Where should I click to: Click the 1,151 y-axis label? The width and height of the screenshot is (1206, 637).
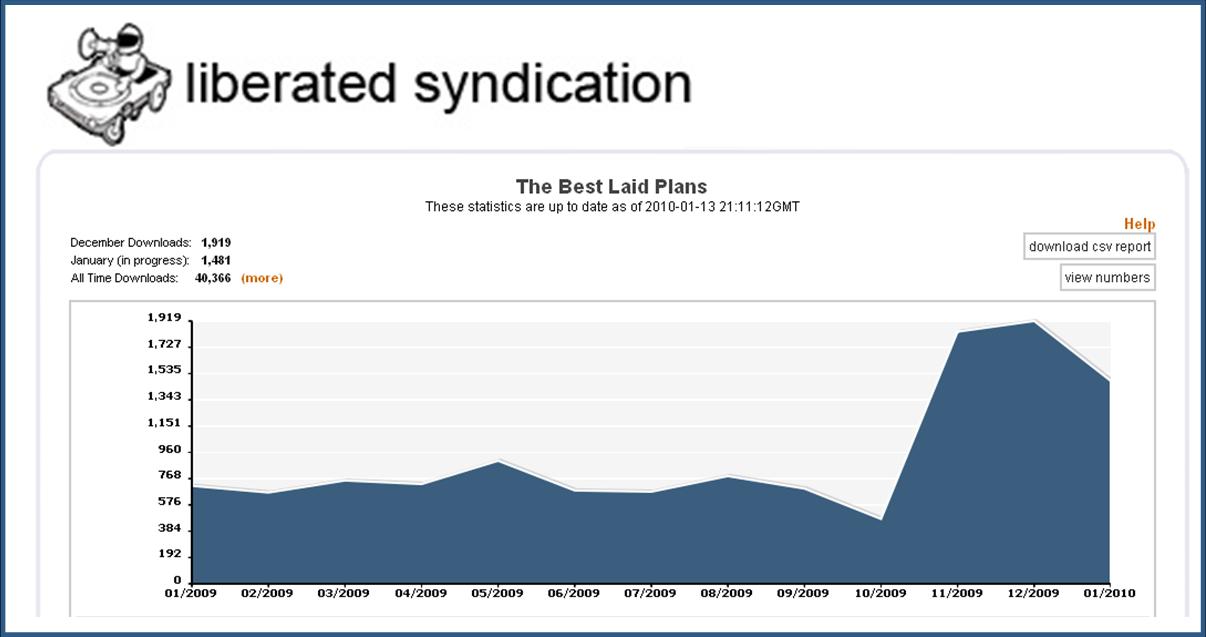(165, 423)
